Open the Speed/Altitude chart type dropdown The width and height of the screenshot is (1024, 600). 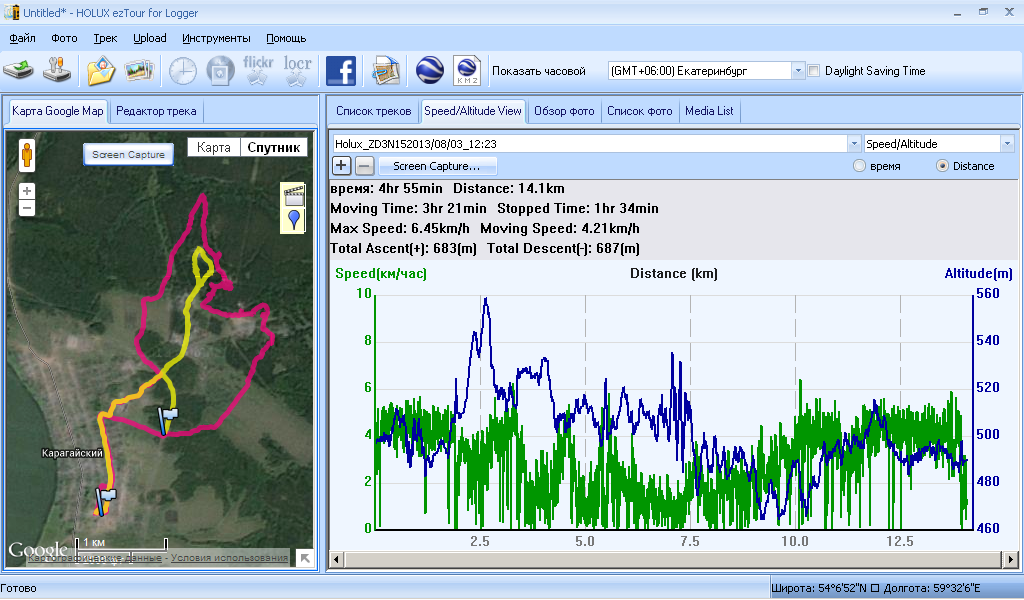click(x=1007, y=144)
